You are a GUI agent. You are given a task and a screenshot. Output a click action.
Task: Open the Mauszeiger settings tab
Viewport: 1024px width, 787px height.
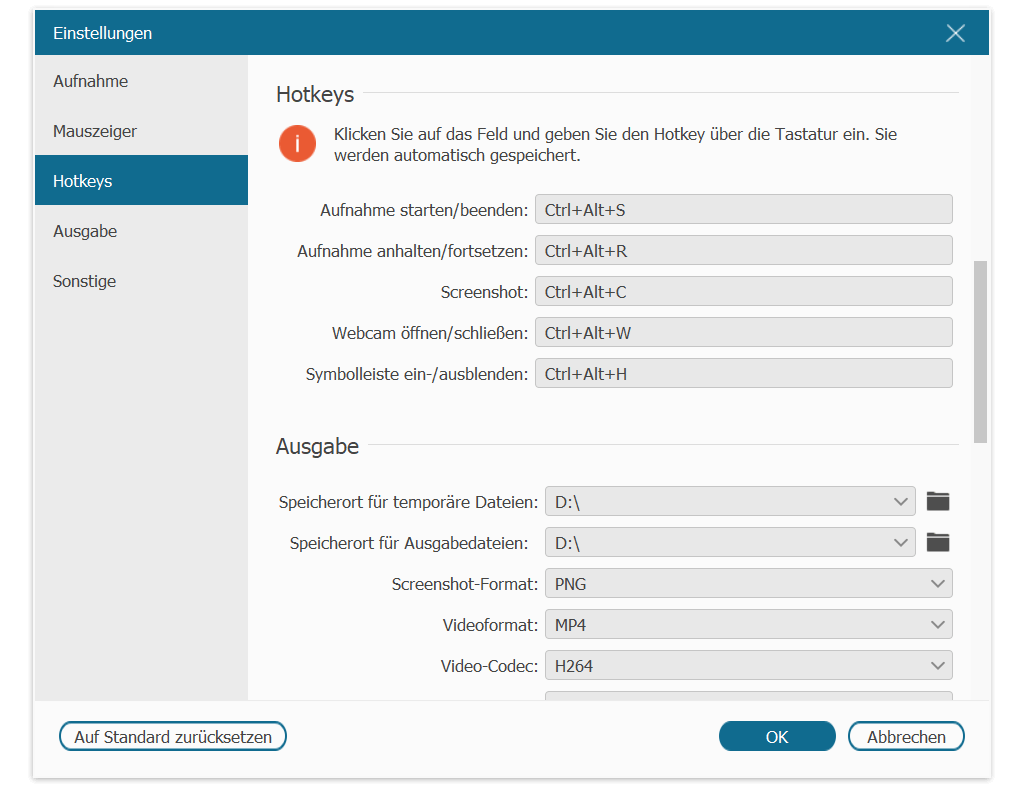[x=141, y=131]
